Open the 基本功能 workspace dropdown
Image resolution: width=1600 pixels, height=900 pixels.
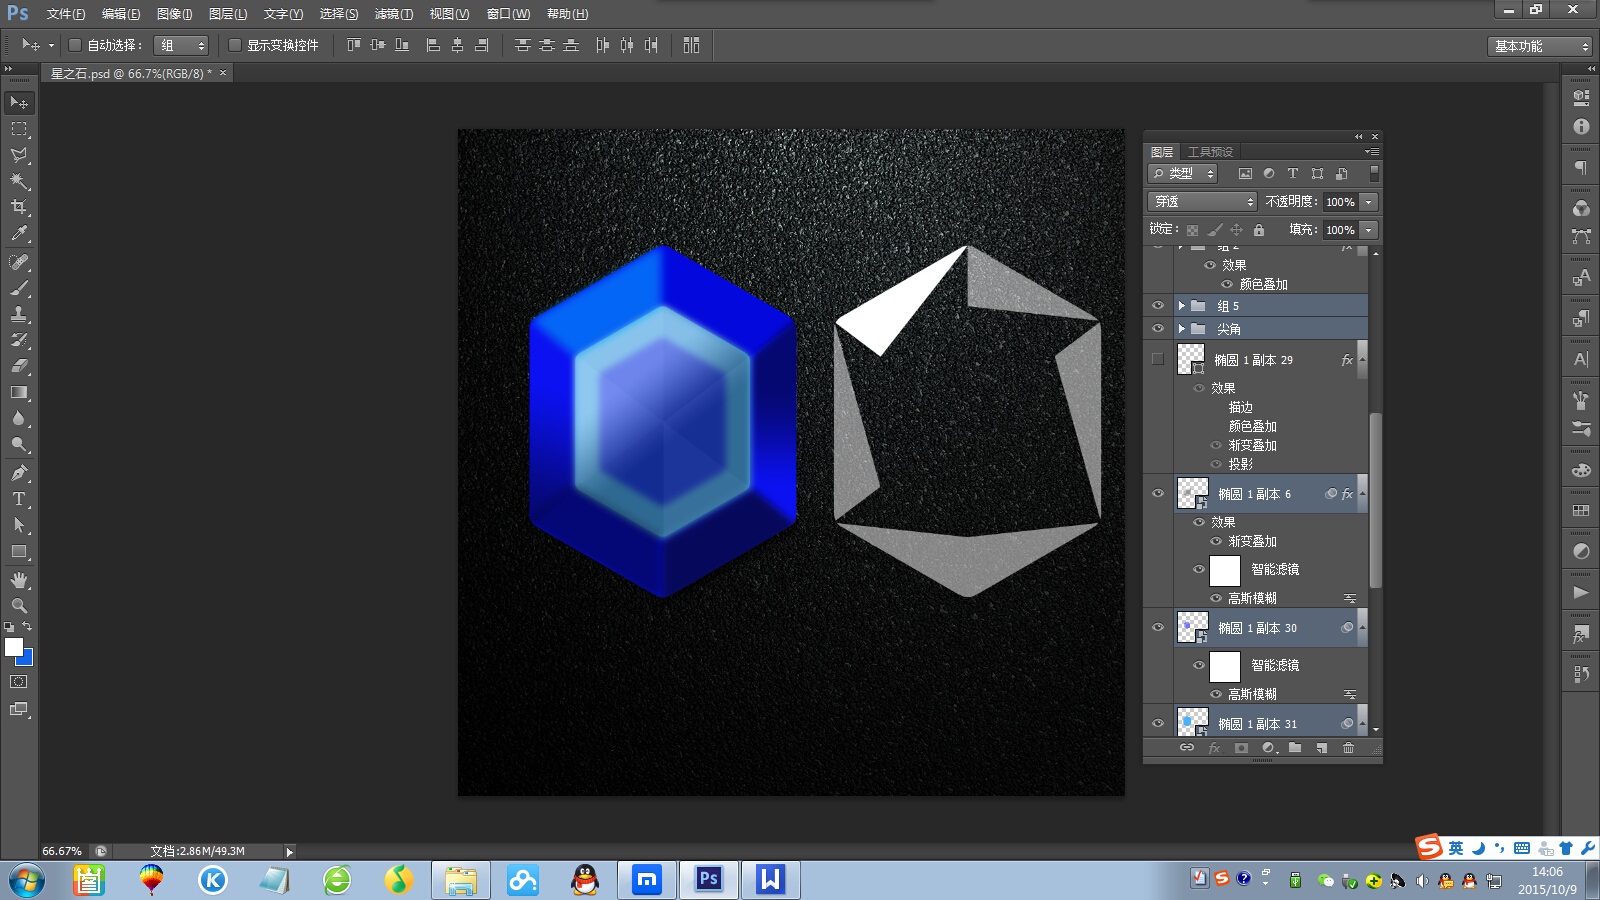(1539, 46)
